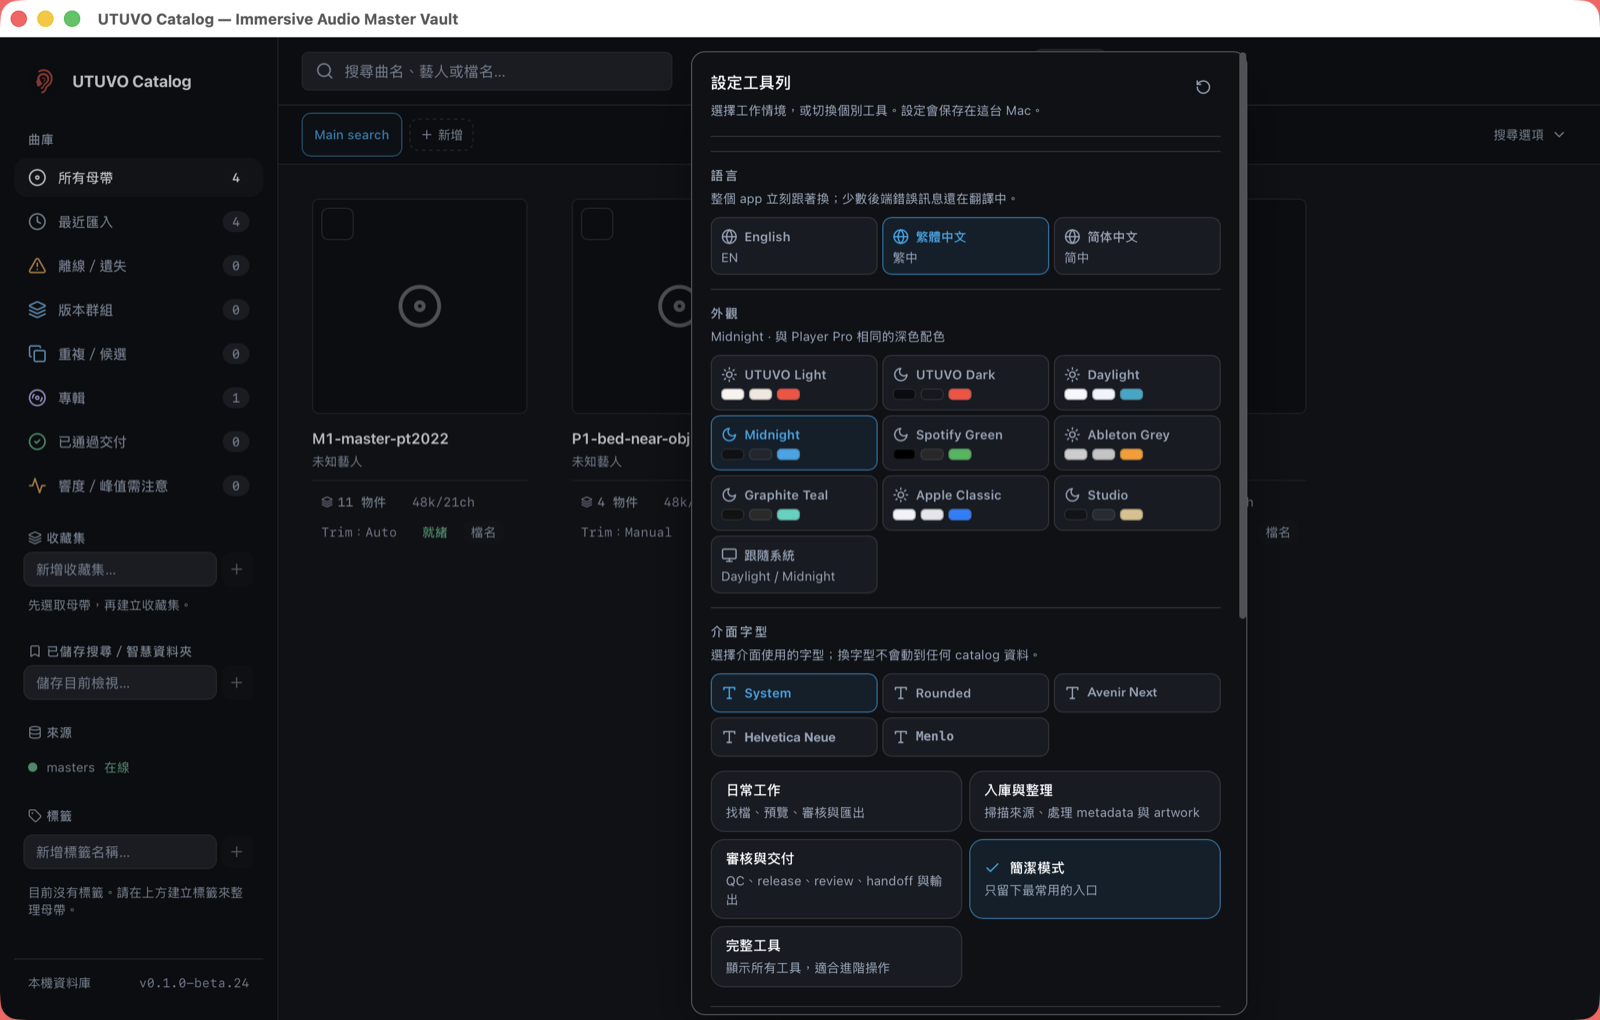Tick the checkbox on M1-master-pt2022 card
Screen dimensions: 1600x1020
(x=338, y=224)
